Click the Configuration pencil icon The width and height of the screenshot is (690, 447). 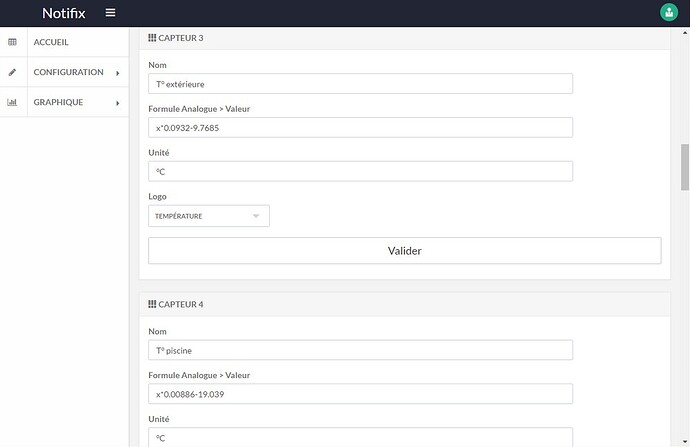pos(13,72)
